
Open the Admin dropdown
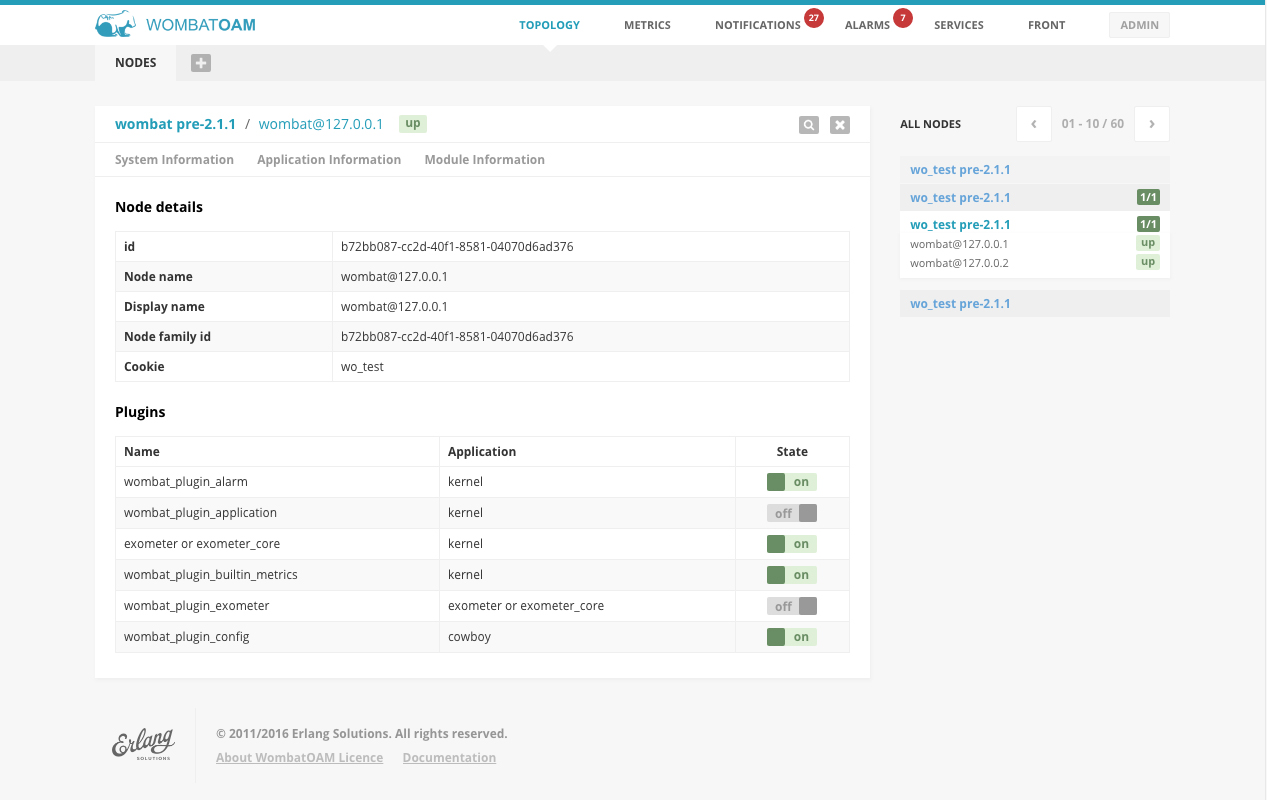1139,25
